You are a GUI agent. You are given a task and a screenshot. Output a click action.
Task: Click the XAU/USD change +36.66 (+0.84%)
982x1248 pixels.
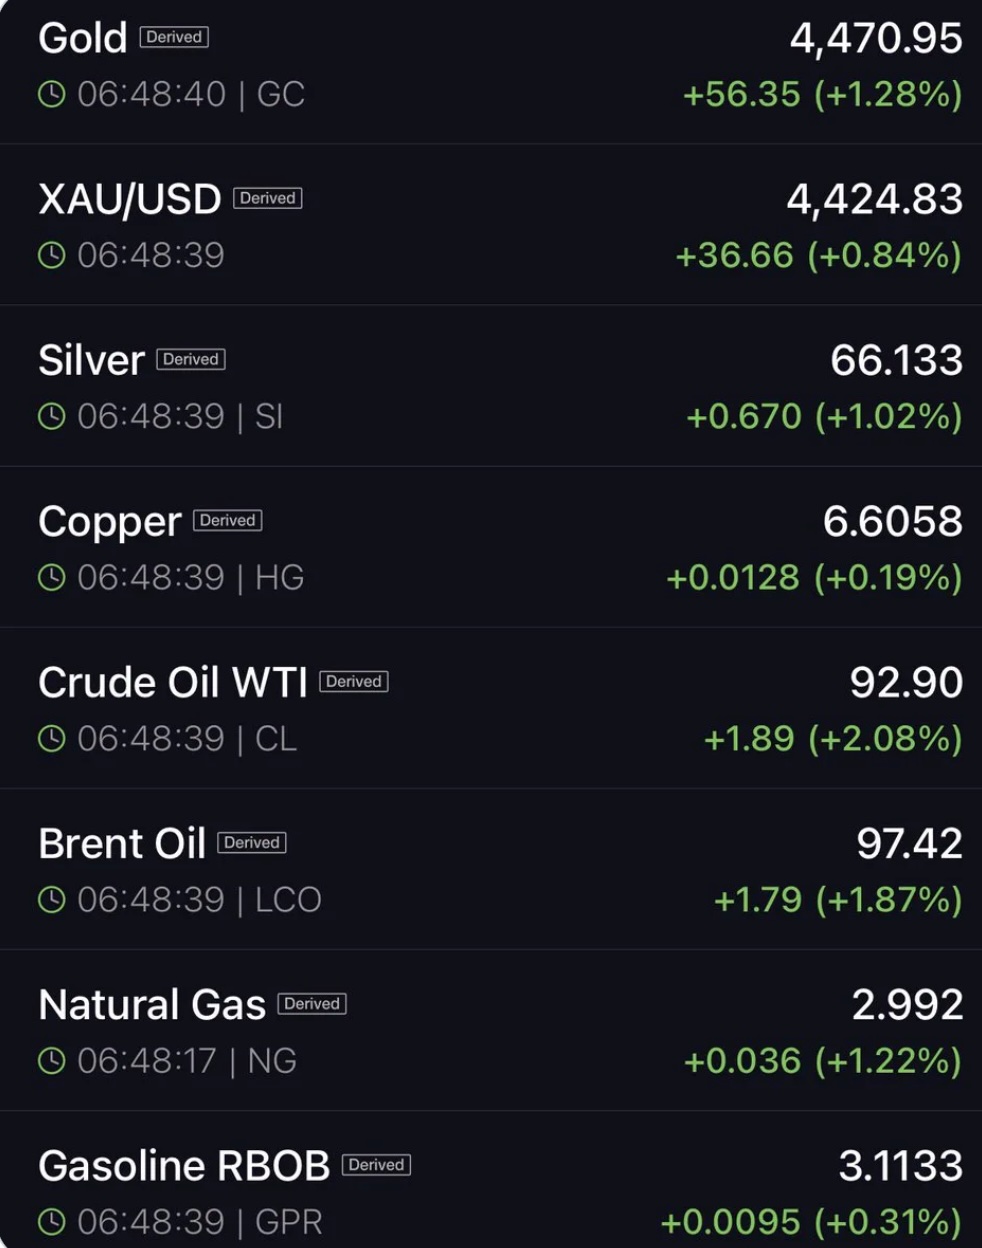tap(818, 255)
